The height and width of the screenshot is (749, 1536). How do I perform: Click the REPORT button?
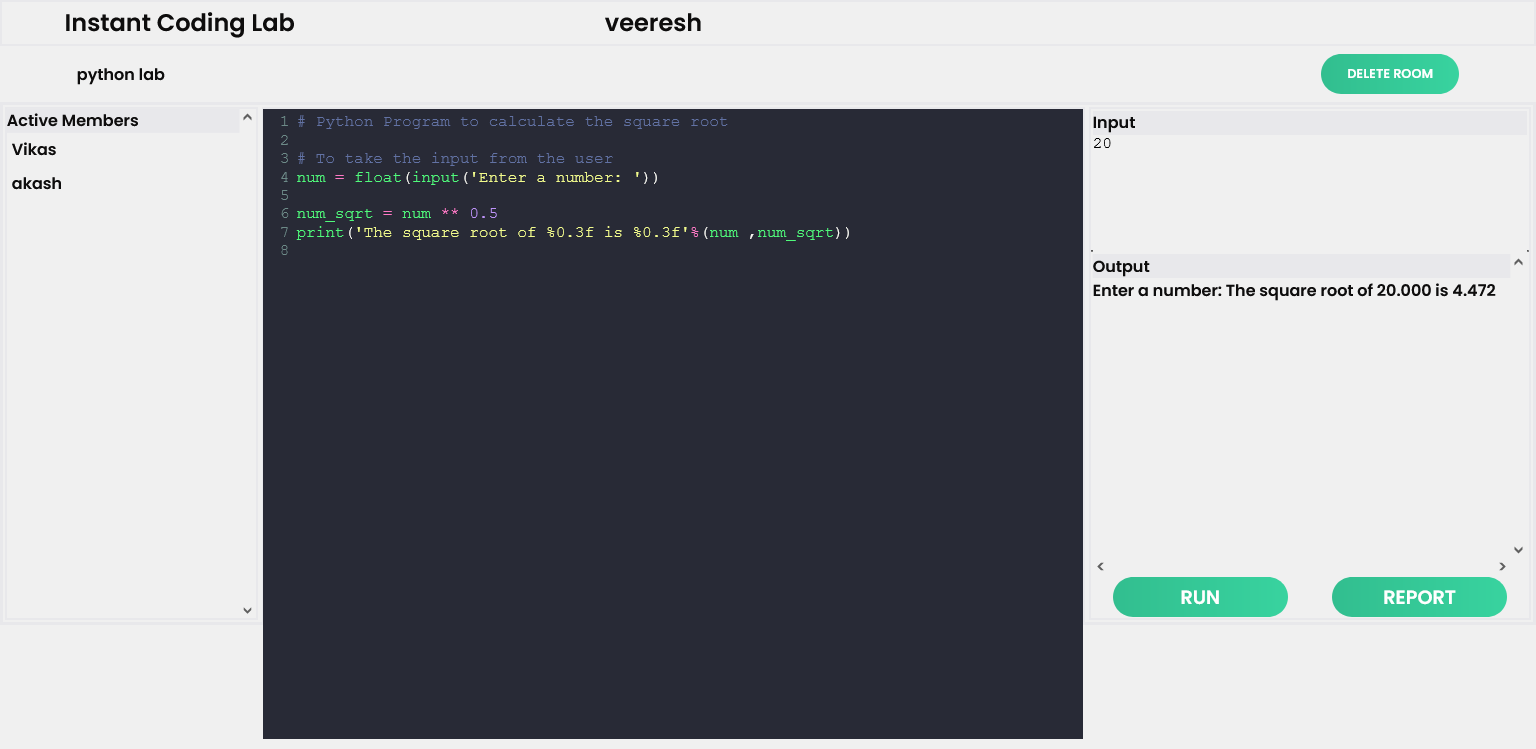coord(1419,597)
